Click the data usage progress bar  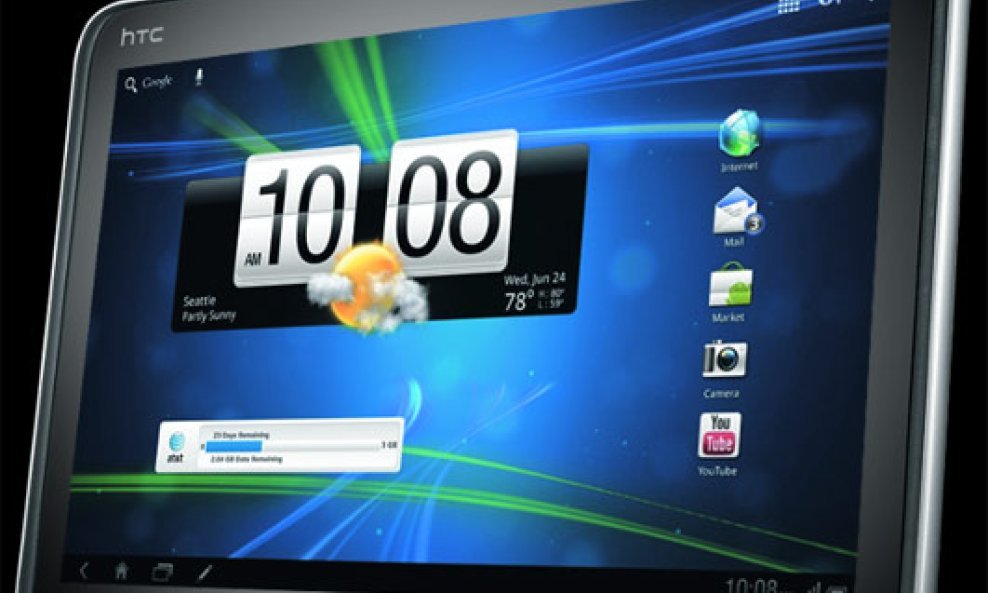[x=292, y=446]
